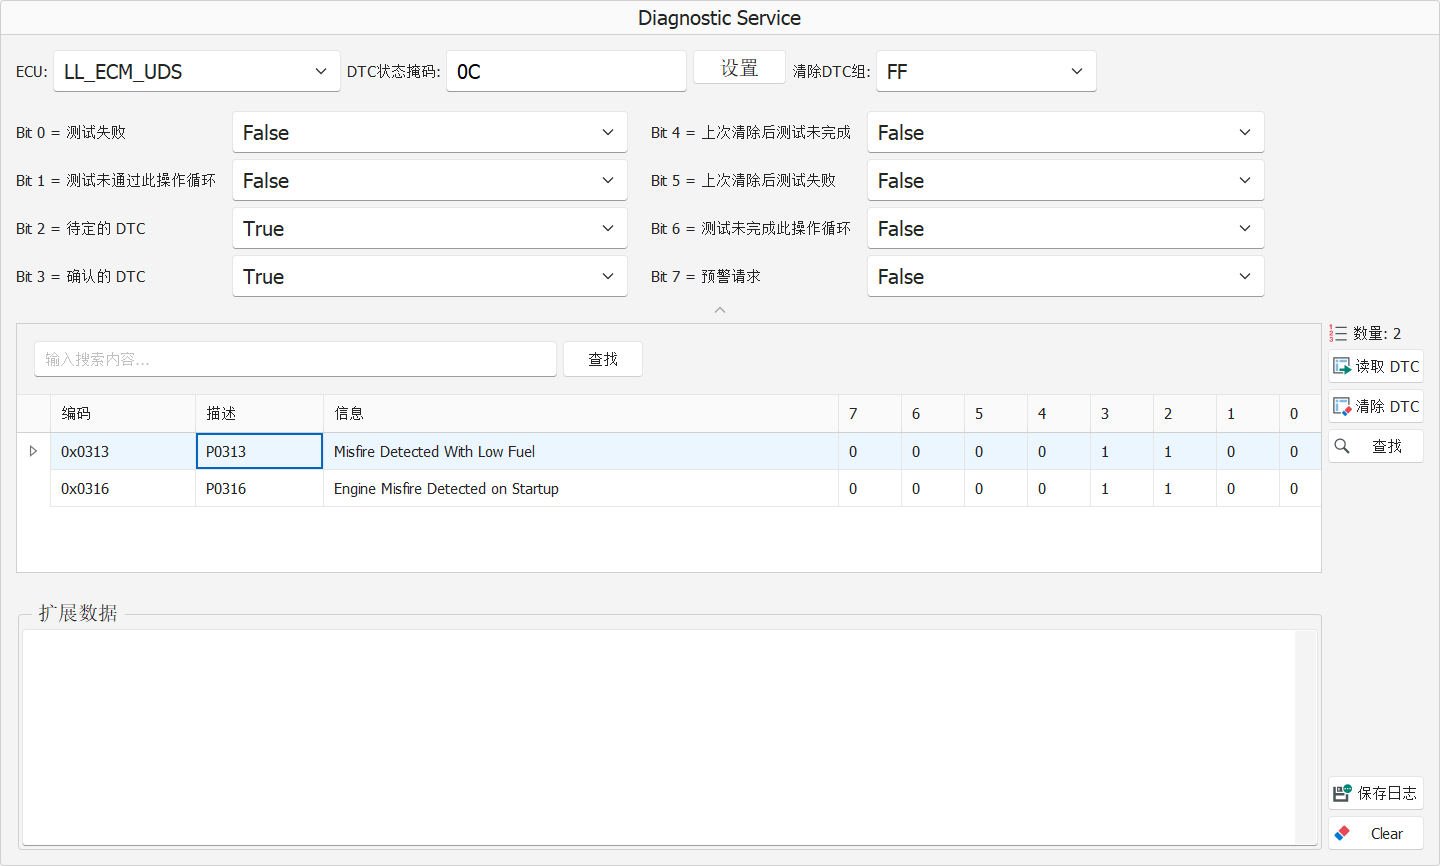Screen dimensions: 1440x866
Task: Open the Bit 5 上次清除后测试失败 dropdown
Action: (1066, 180)
